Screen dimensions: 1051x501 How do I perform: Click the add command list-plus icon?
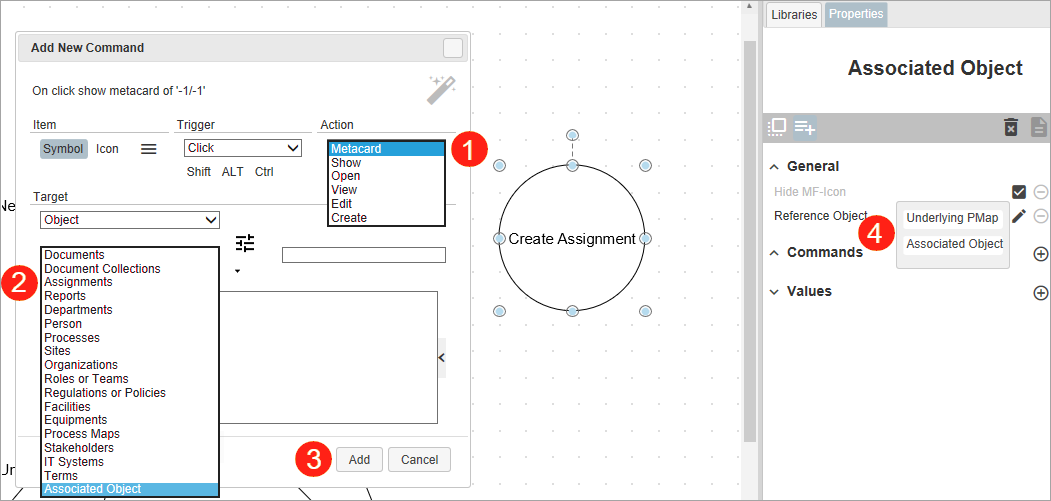click(x=804, y=127)
